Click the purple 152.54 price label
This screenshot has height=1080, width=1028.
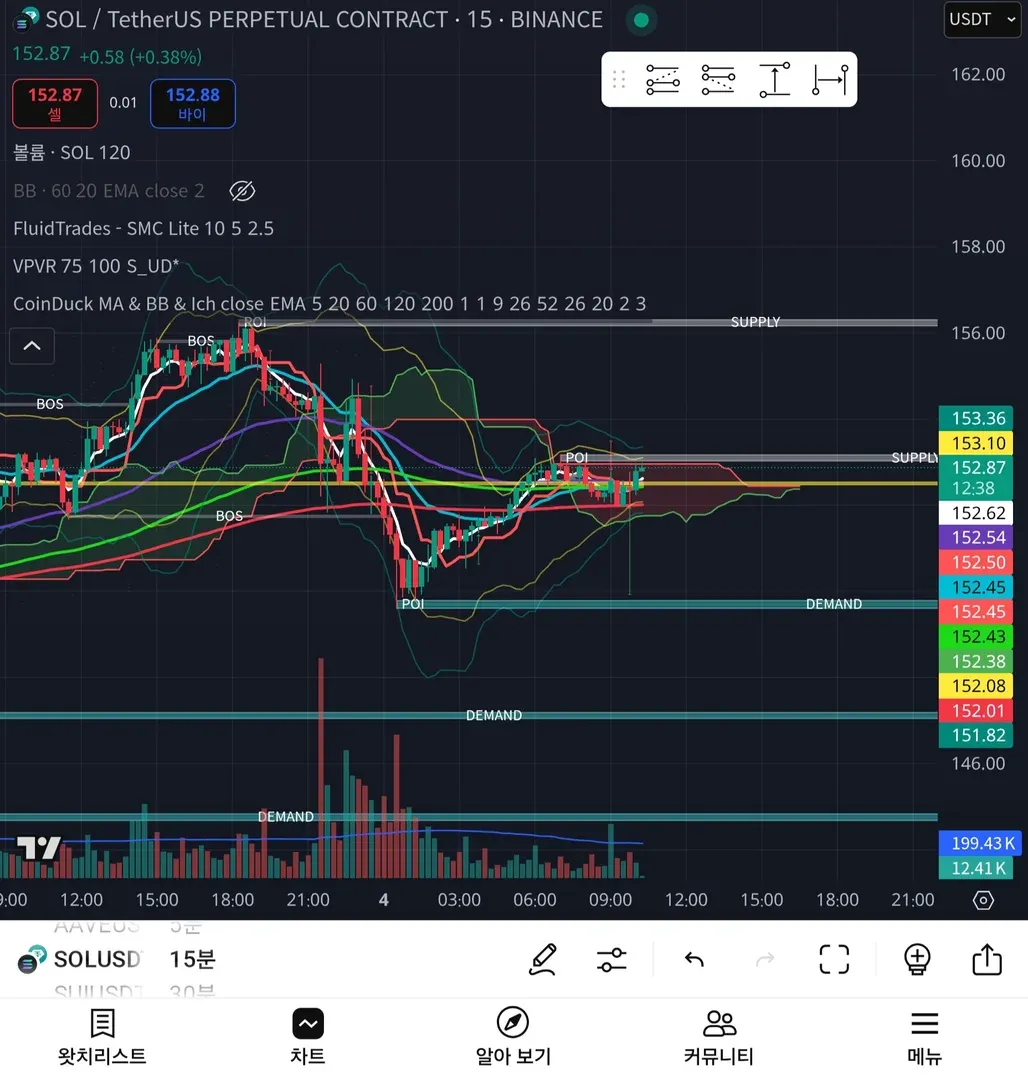pos(976,537)
